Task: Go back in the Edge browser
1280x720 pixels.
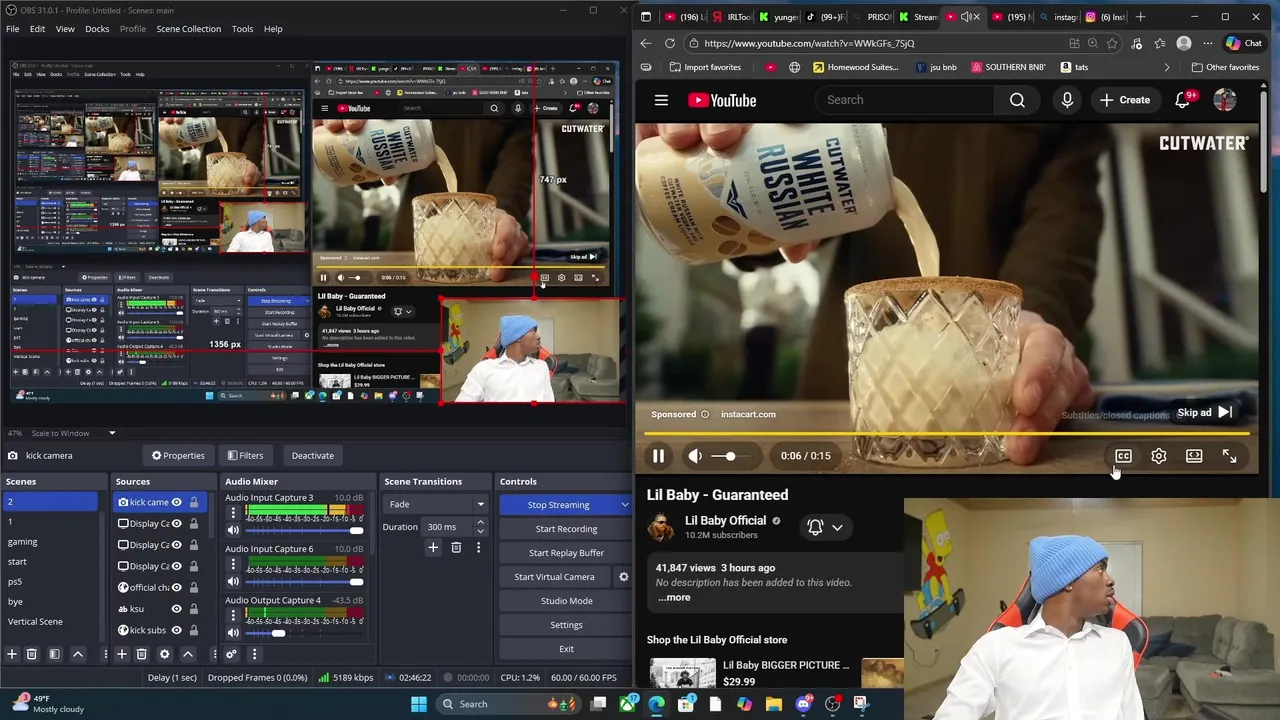Action: coord(645,43)
